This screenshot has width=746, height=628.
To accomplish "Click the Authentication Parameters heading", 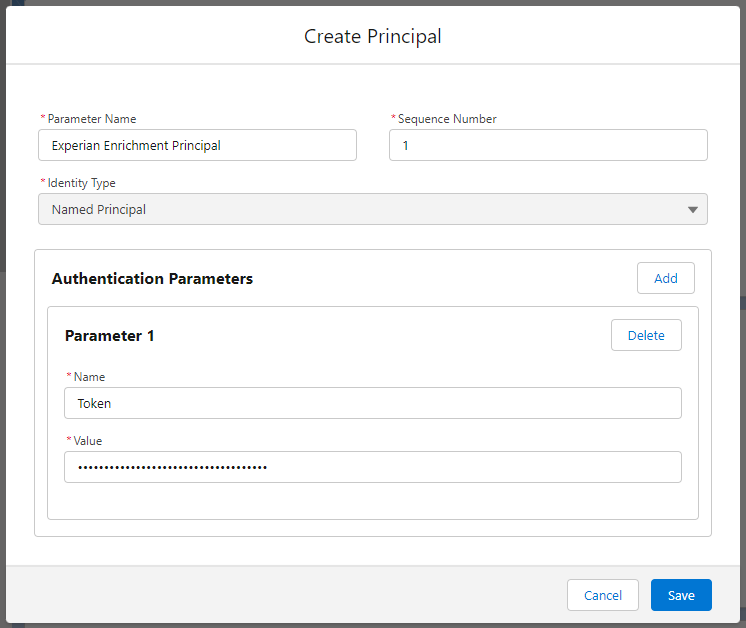I will click(152, 279).
